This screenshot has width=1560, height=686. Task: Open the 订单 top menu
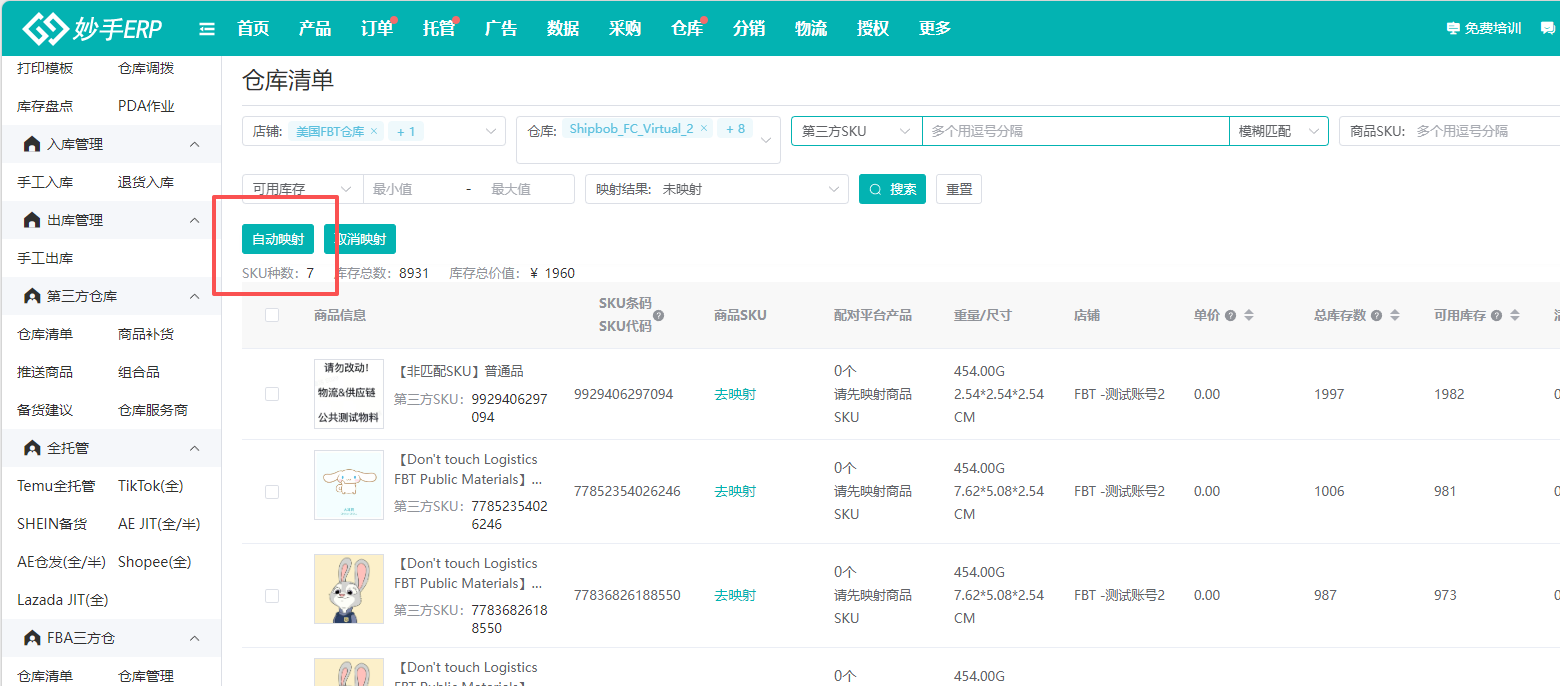377,29
